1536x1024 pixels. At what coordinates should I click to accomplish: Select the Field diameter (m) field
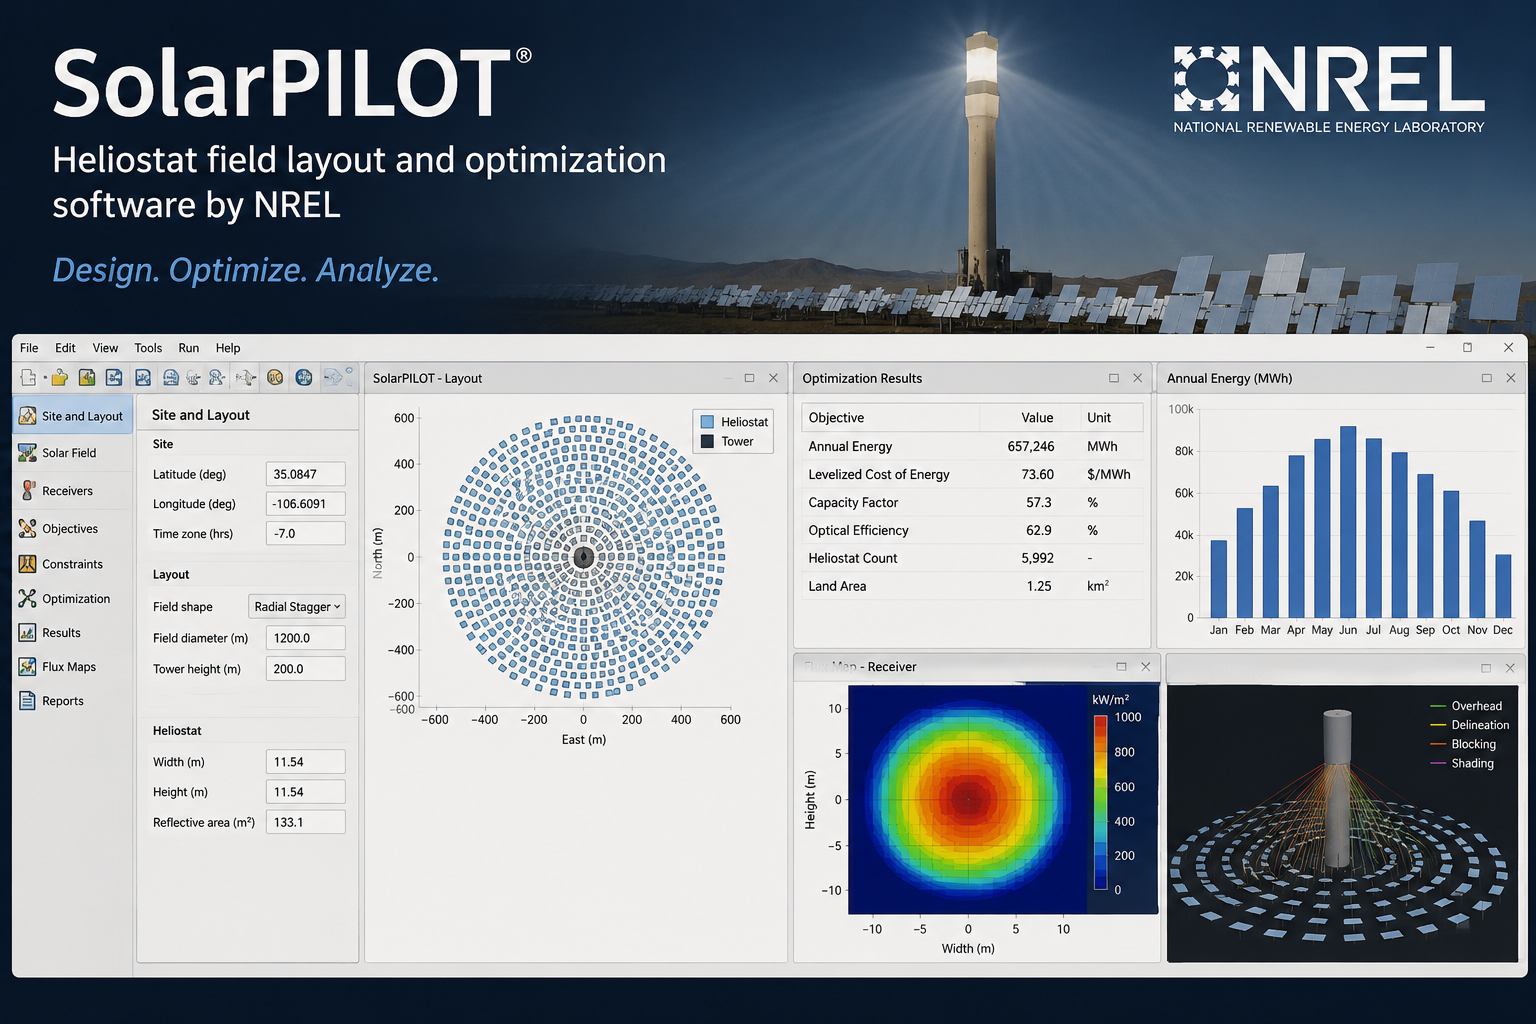point(305,638)
